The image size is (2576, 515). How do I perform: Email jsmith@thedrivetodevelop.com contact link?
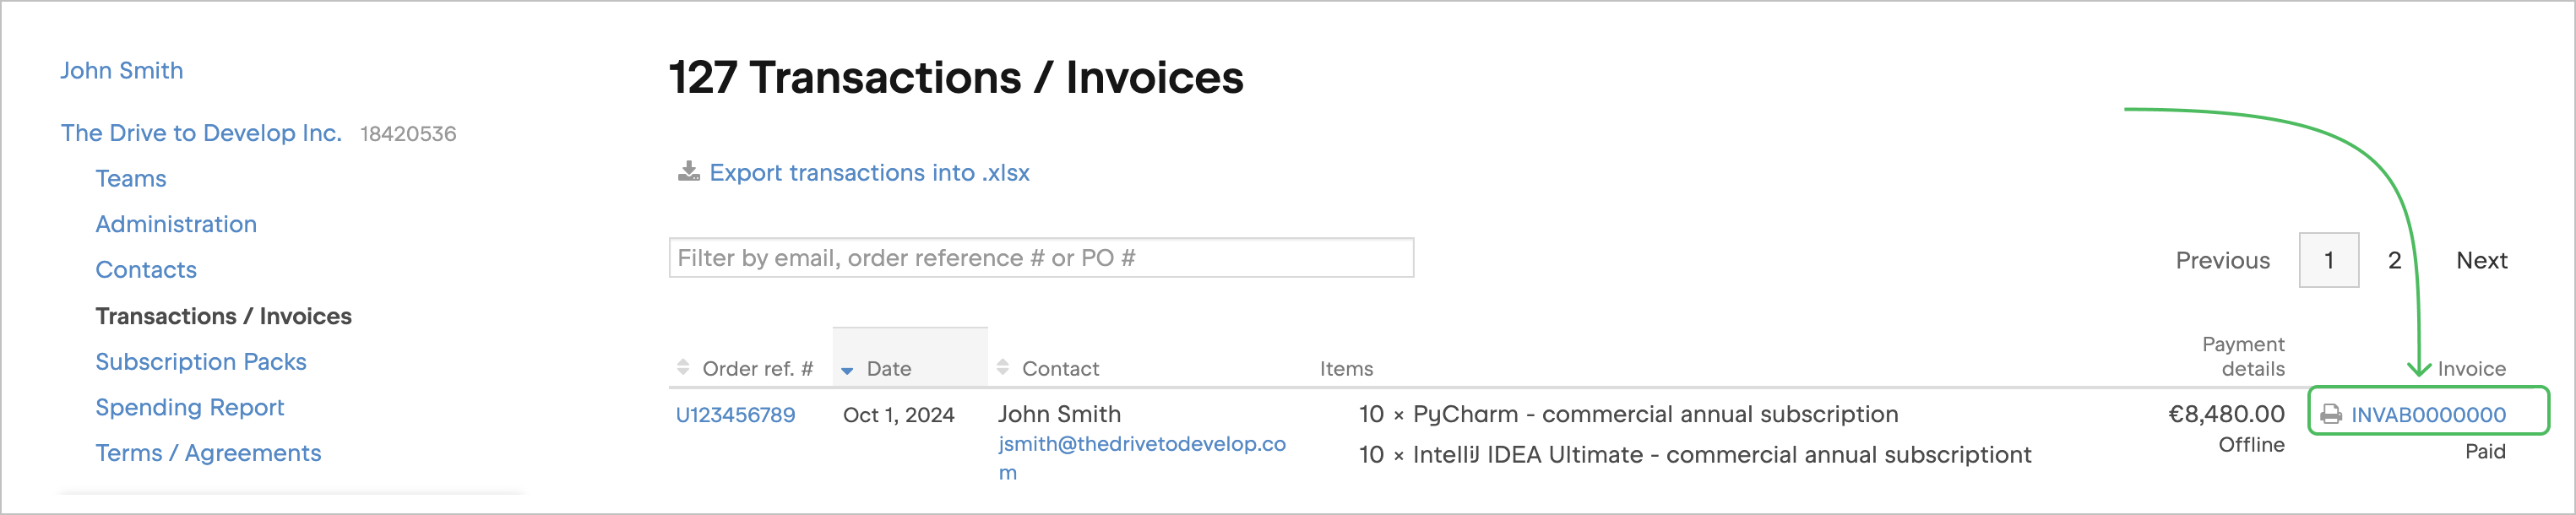(1141, 444)
